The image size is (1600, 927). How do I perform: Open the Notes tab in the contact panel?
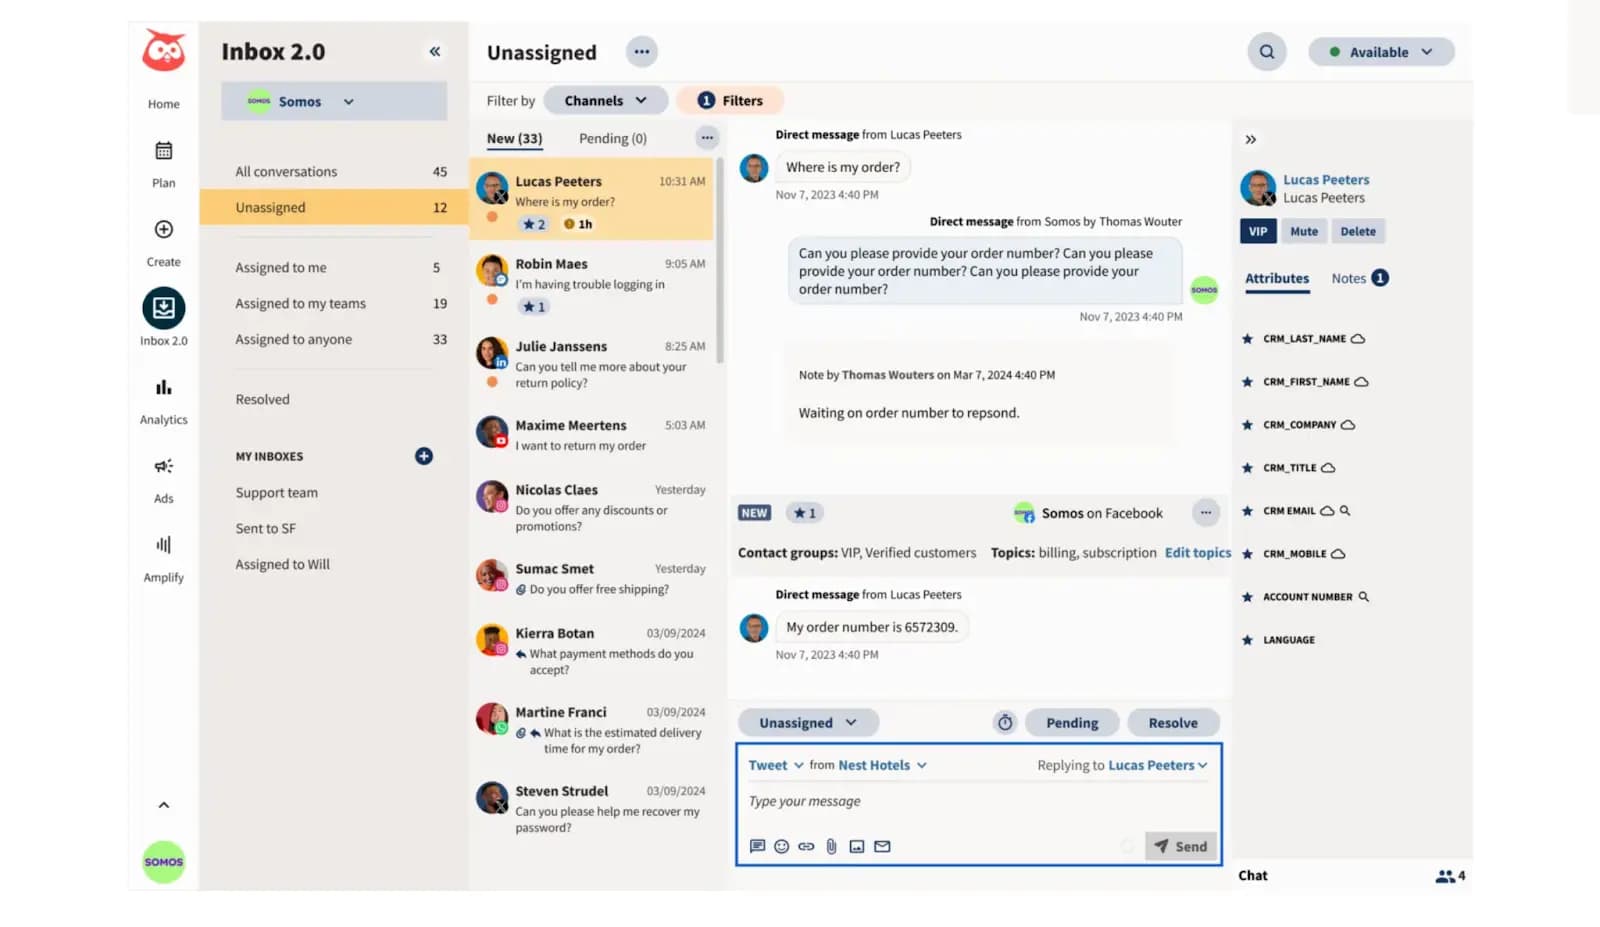[1349, 278]
